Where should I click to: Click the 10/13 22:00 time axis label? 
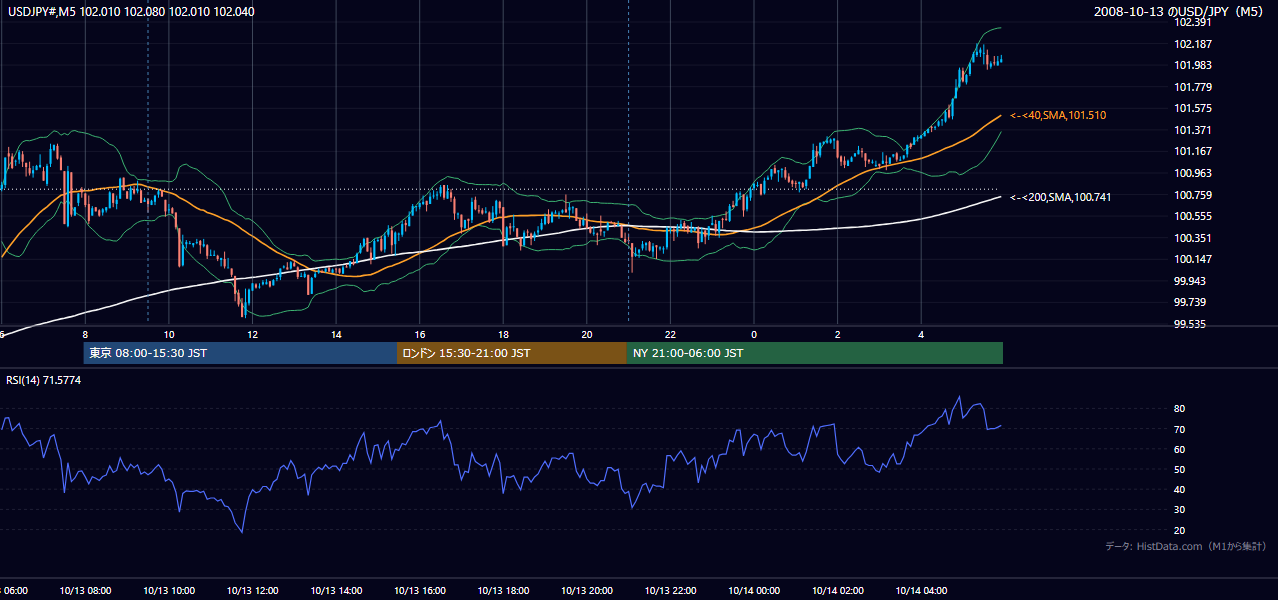coord(670,591)
